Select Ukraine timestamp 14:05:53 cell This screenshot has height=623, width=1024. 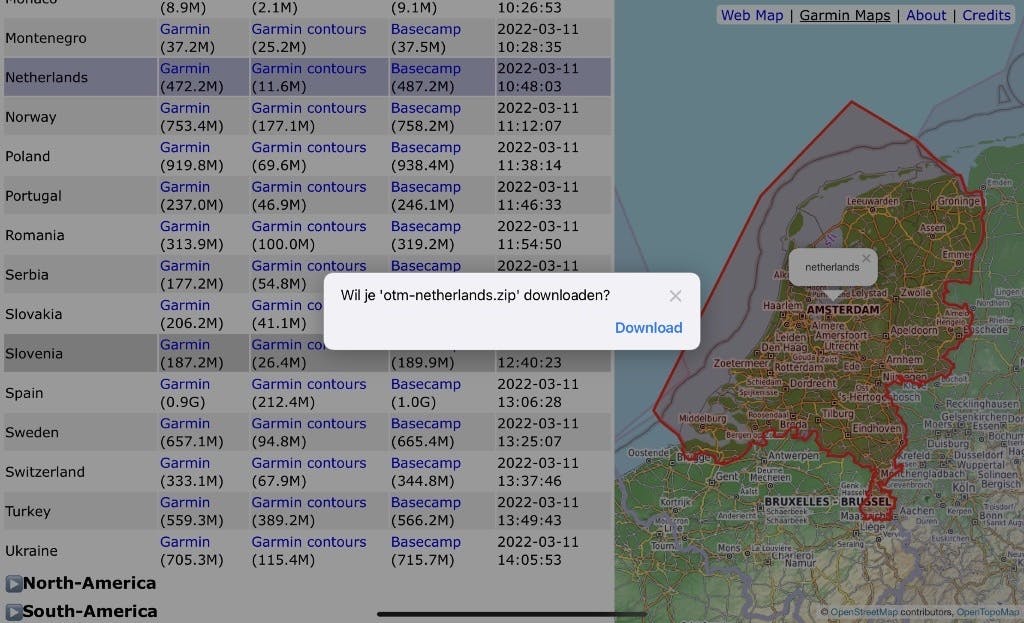click(553, 551)
